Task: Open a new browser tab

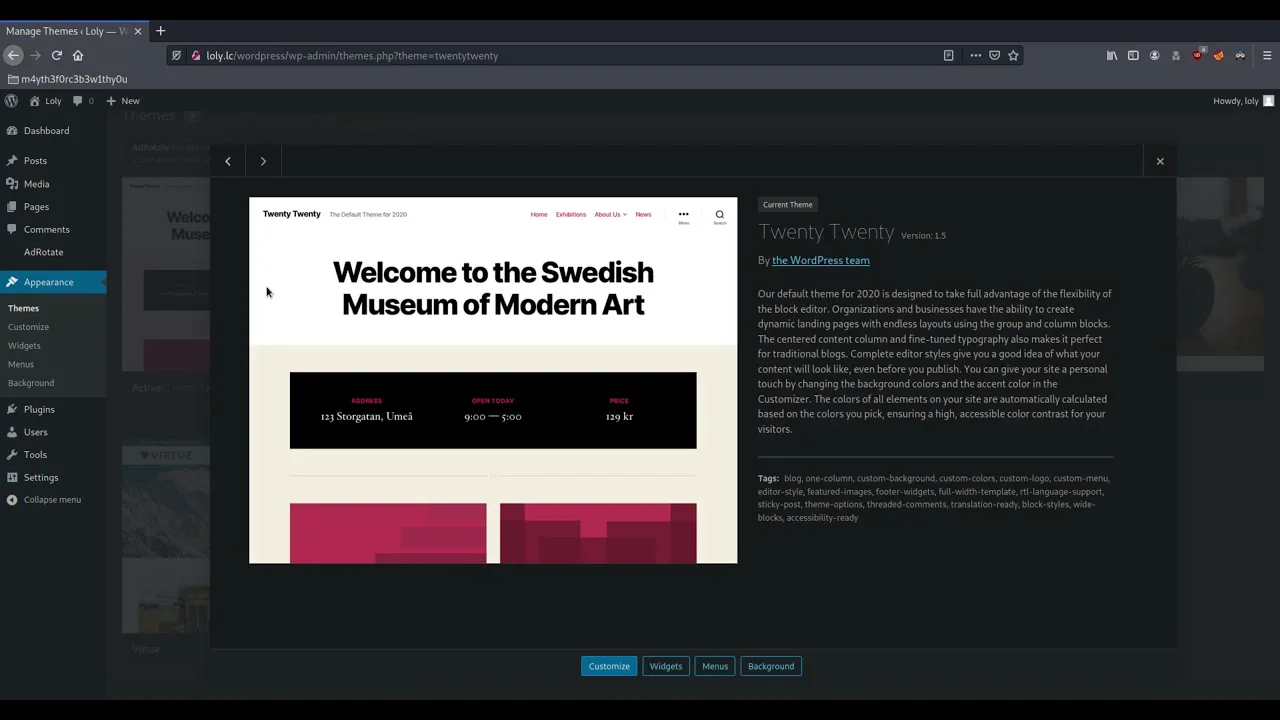Action: [160, 31]
